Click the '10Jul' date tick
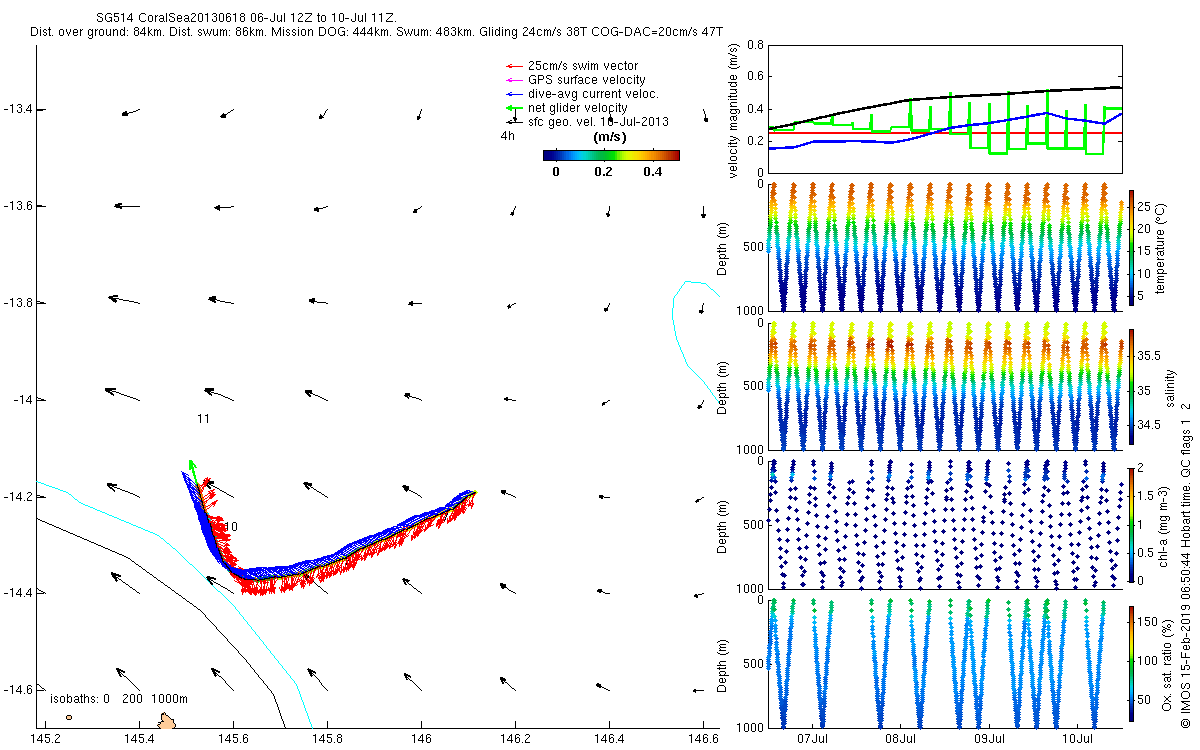The height and width of the screenshot is (750, 1200). click(x=1077, y=739)
